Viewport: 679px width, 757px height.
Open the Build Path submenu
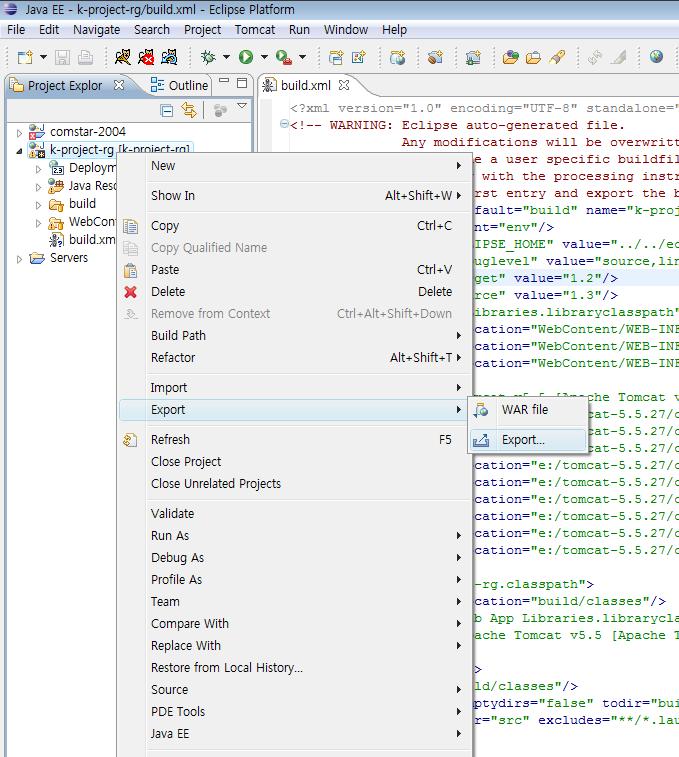tap(295, 336)
